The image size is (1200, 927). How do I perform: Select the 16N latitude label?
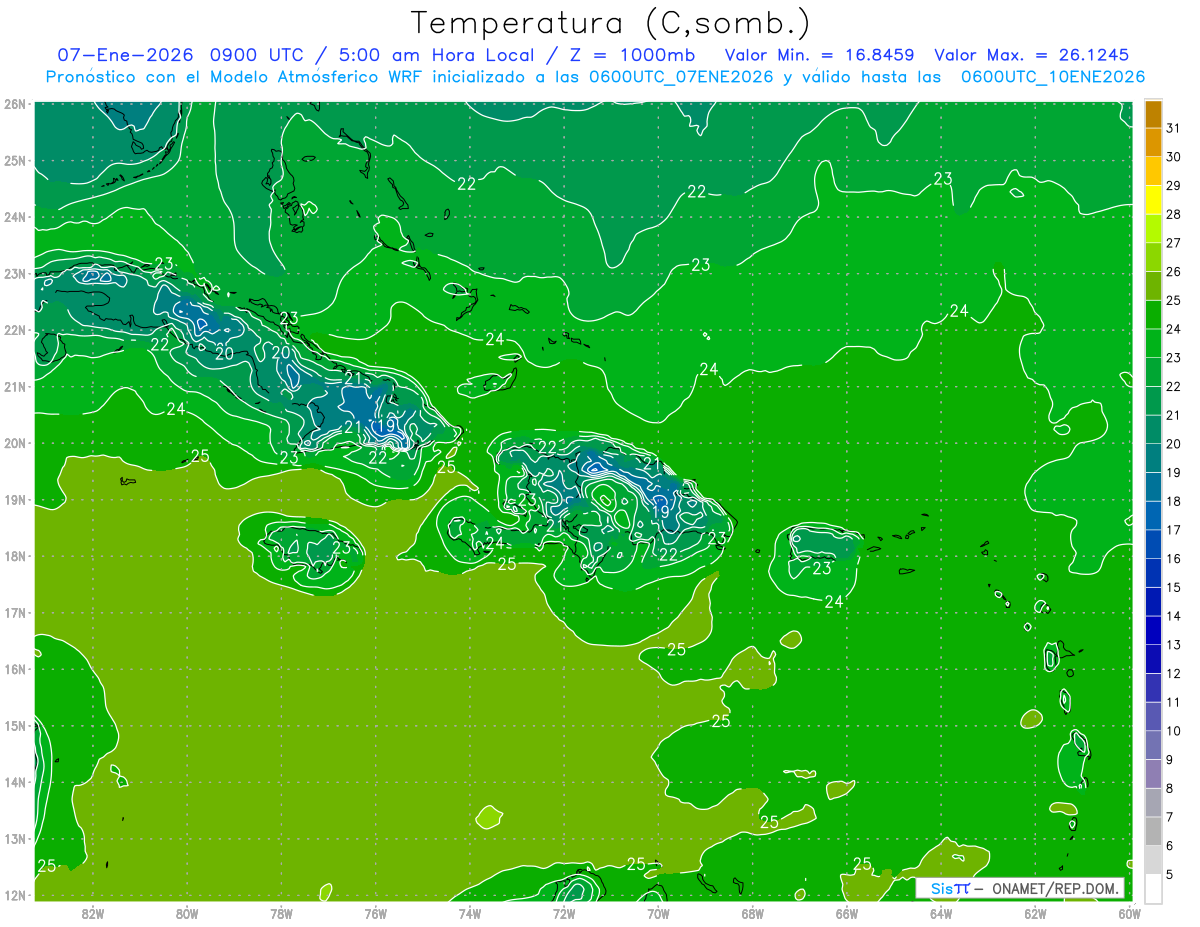coord(14,669)
